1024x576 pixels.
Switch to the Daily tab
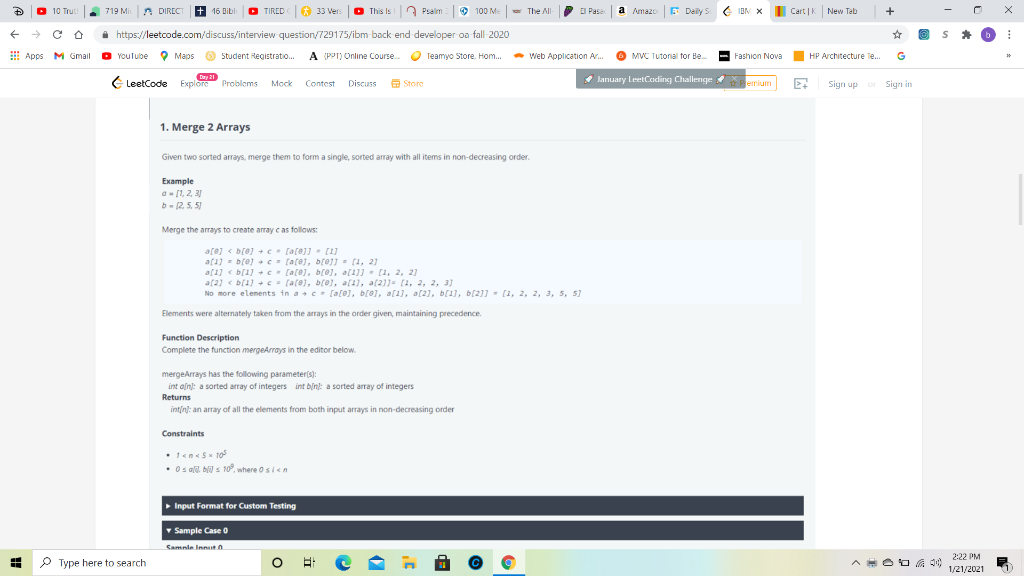pos(691,11)
